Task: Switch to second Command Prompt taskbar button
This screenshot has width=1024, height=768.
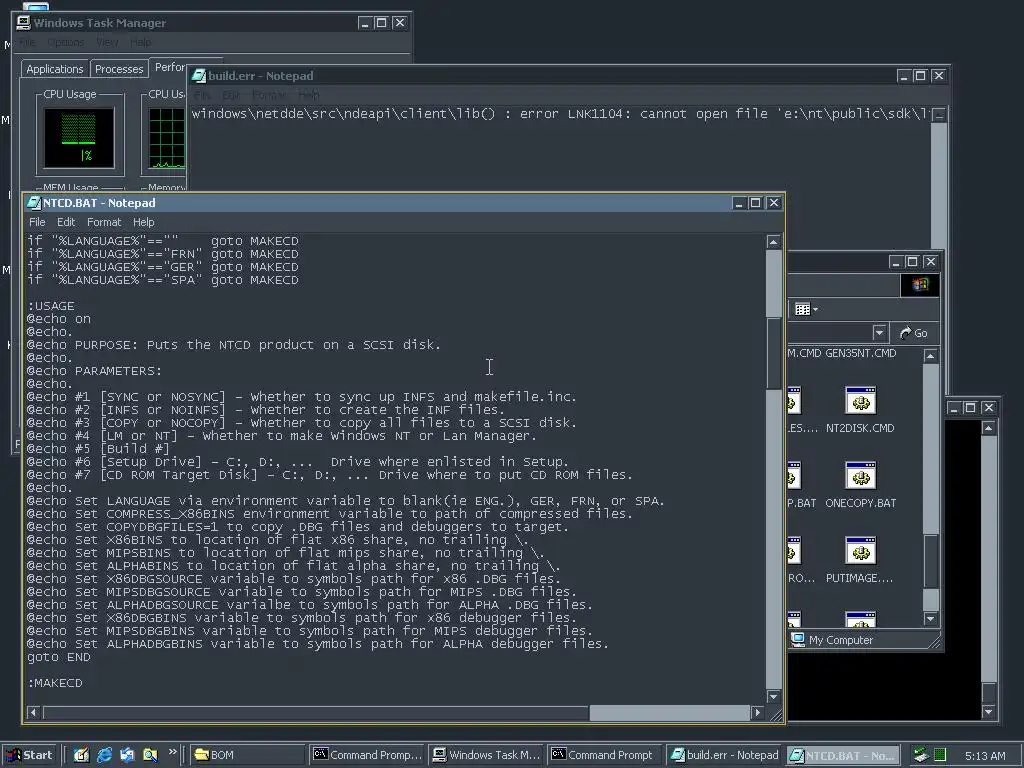Action: coord(605,755)
